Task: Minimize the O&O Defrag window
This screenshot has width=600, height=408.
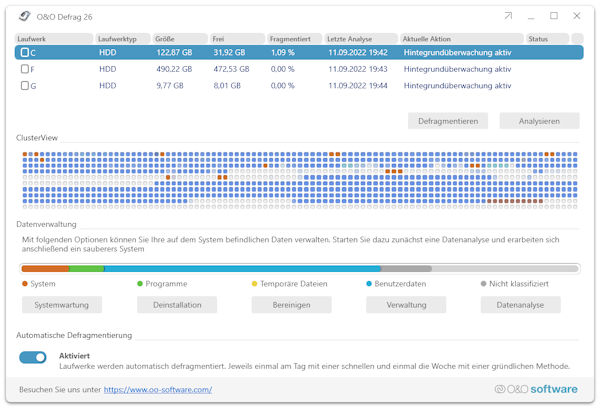Action: pyautogui.click(x=531, y=16)
